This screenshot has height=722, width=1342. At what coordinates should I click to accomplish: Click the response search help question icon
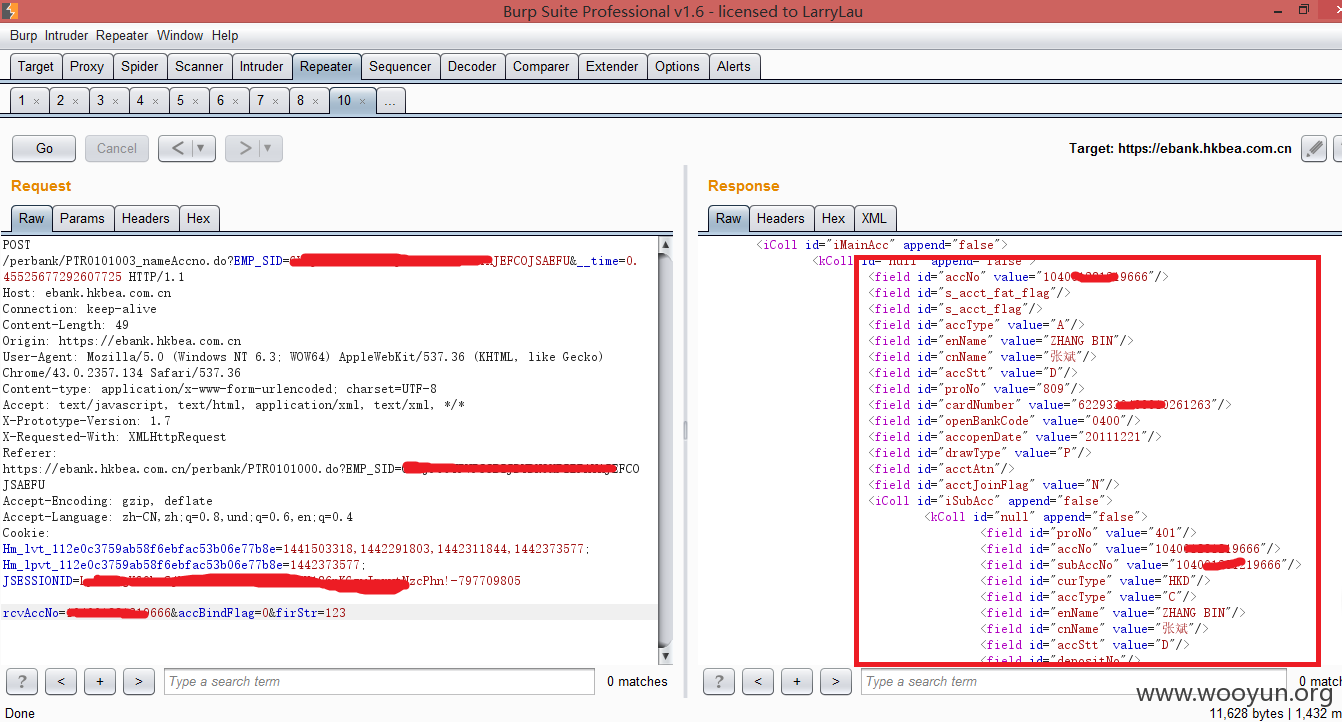pyautogui.click(x=719, y=682)
